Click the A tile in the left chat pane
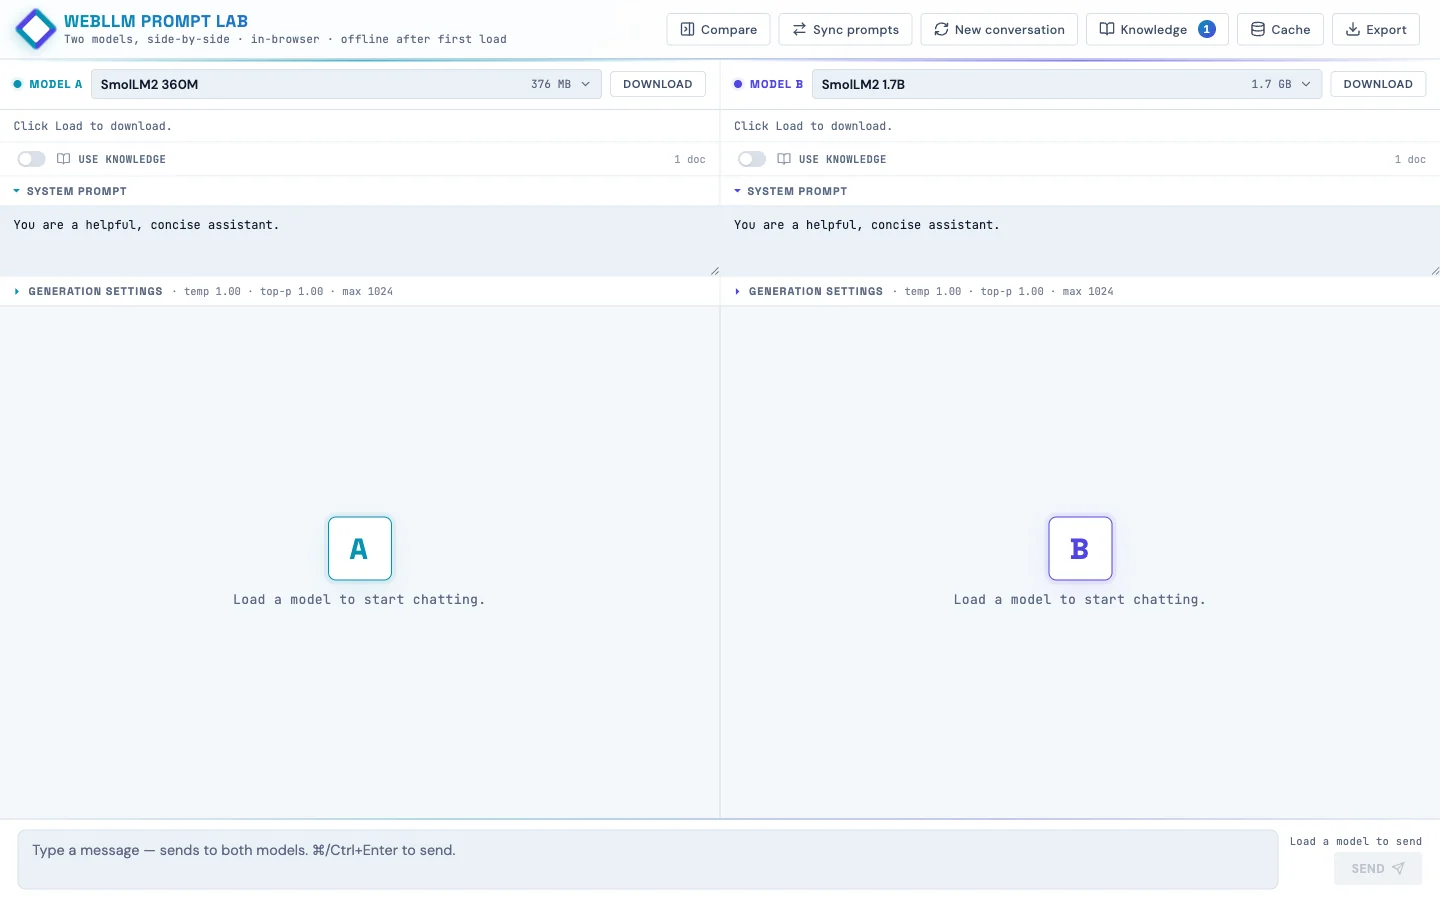 (x=360, y=548)
